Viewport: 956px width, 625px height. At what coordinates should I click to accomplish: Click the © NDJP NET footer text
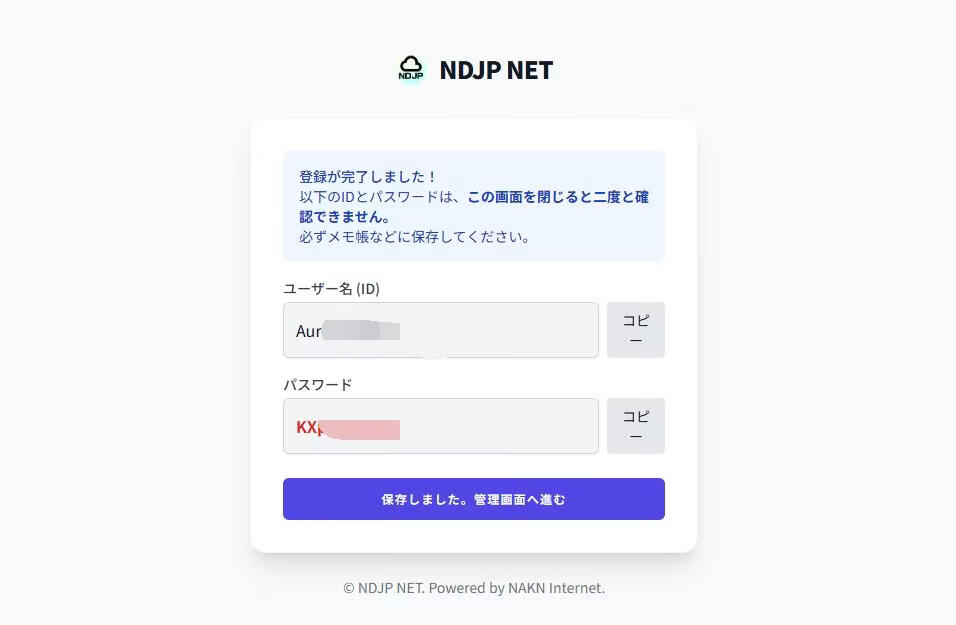(383, 588)
